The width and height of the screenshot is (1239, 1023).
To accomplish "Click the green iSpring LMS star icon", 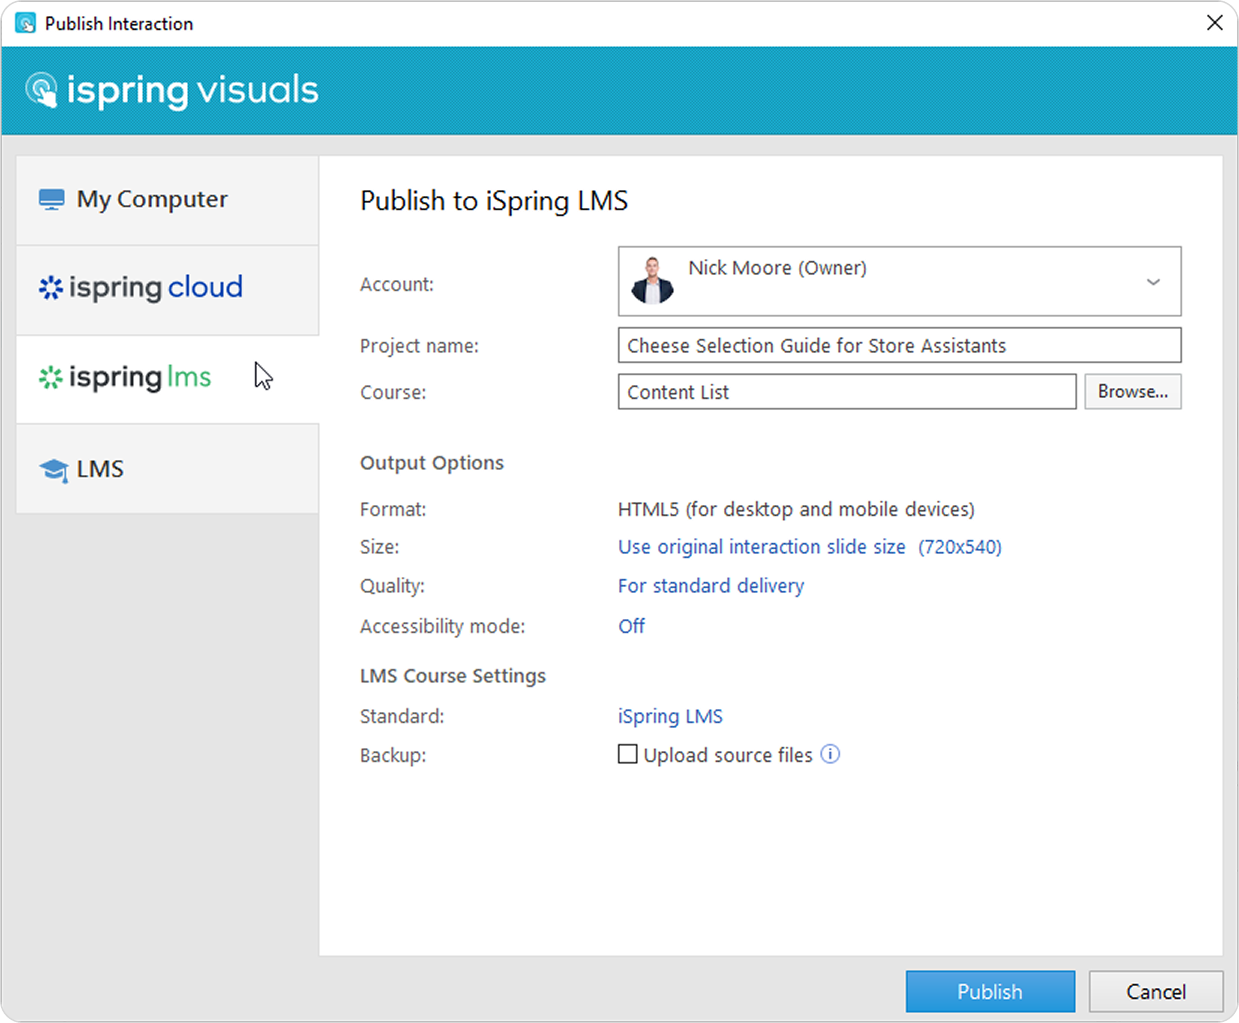I will [x=50, y=377].
